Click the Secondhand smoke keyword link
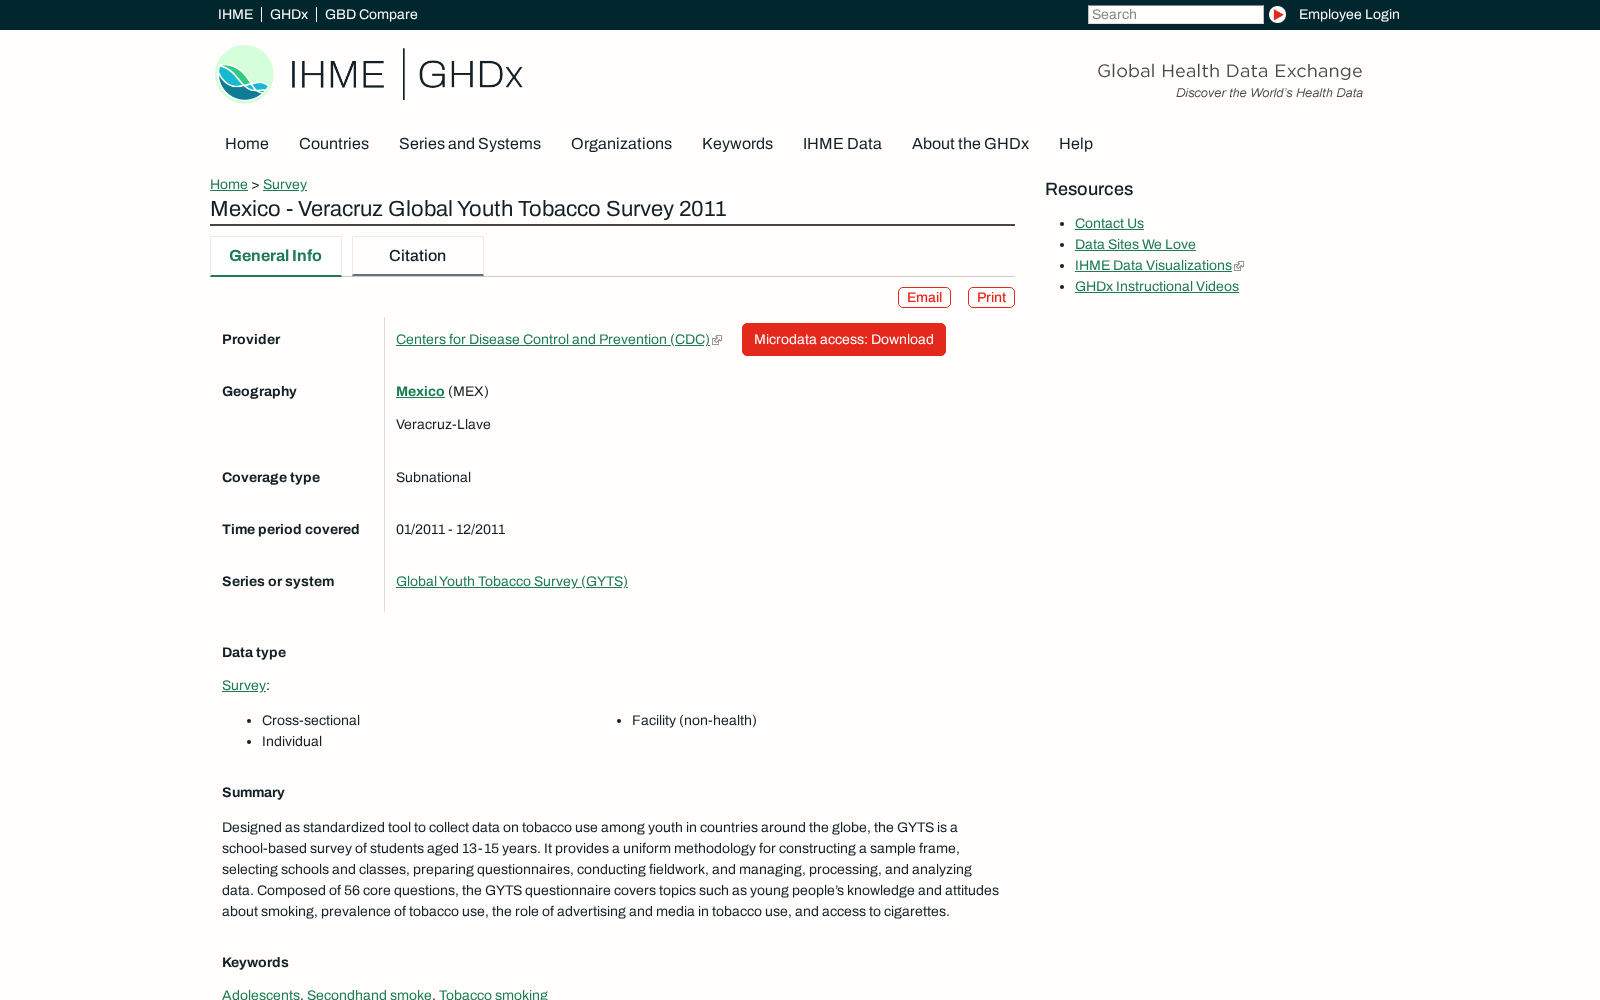This screenshot has height=1000, width=1600. [x=369, y=994]
